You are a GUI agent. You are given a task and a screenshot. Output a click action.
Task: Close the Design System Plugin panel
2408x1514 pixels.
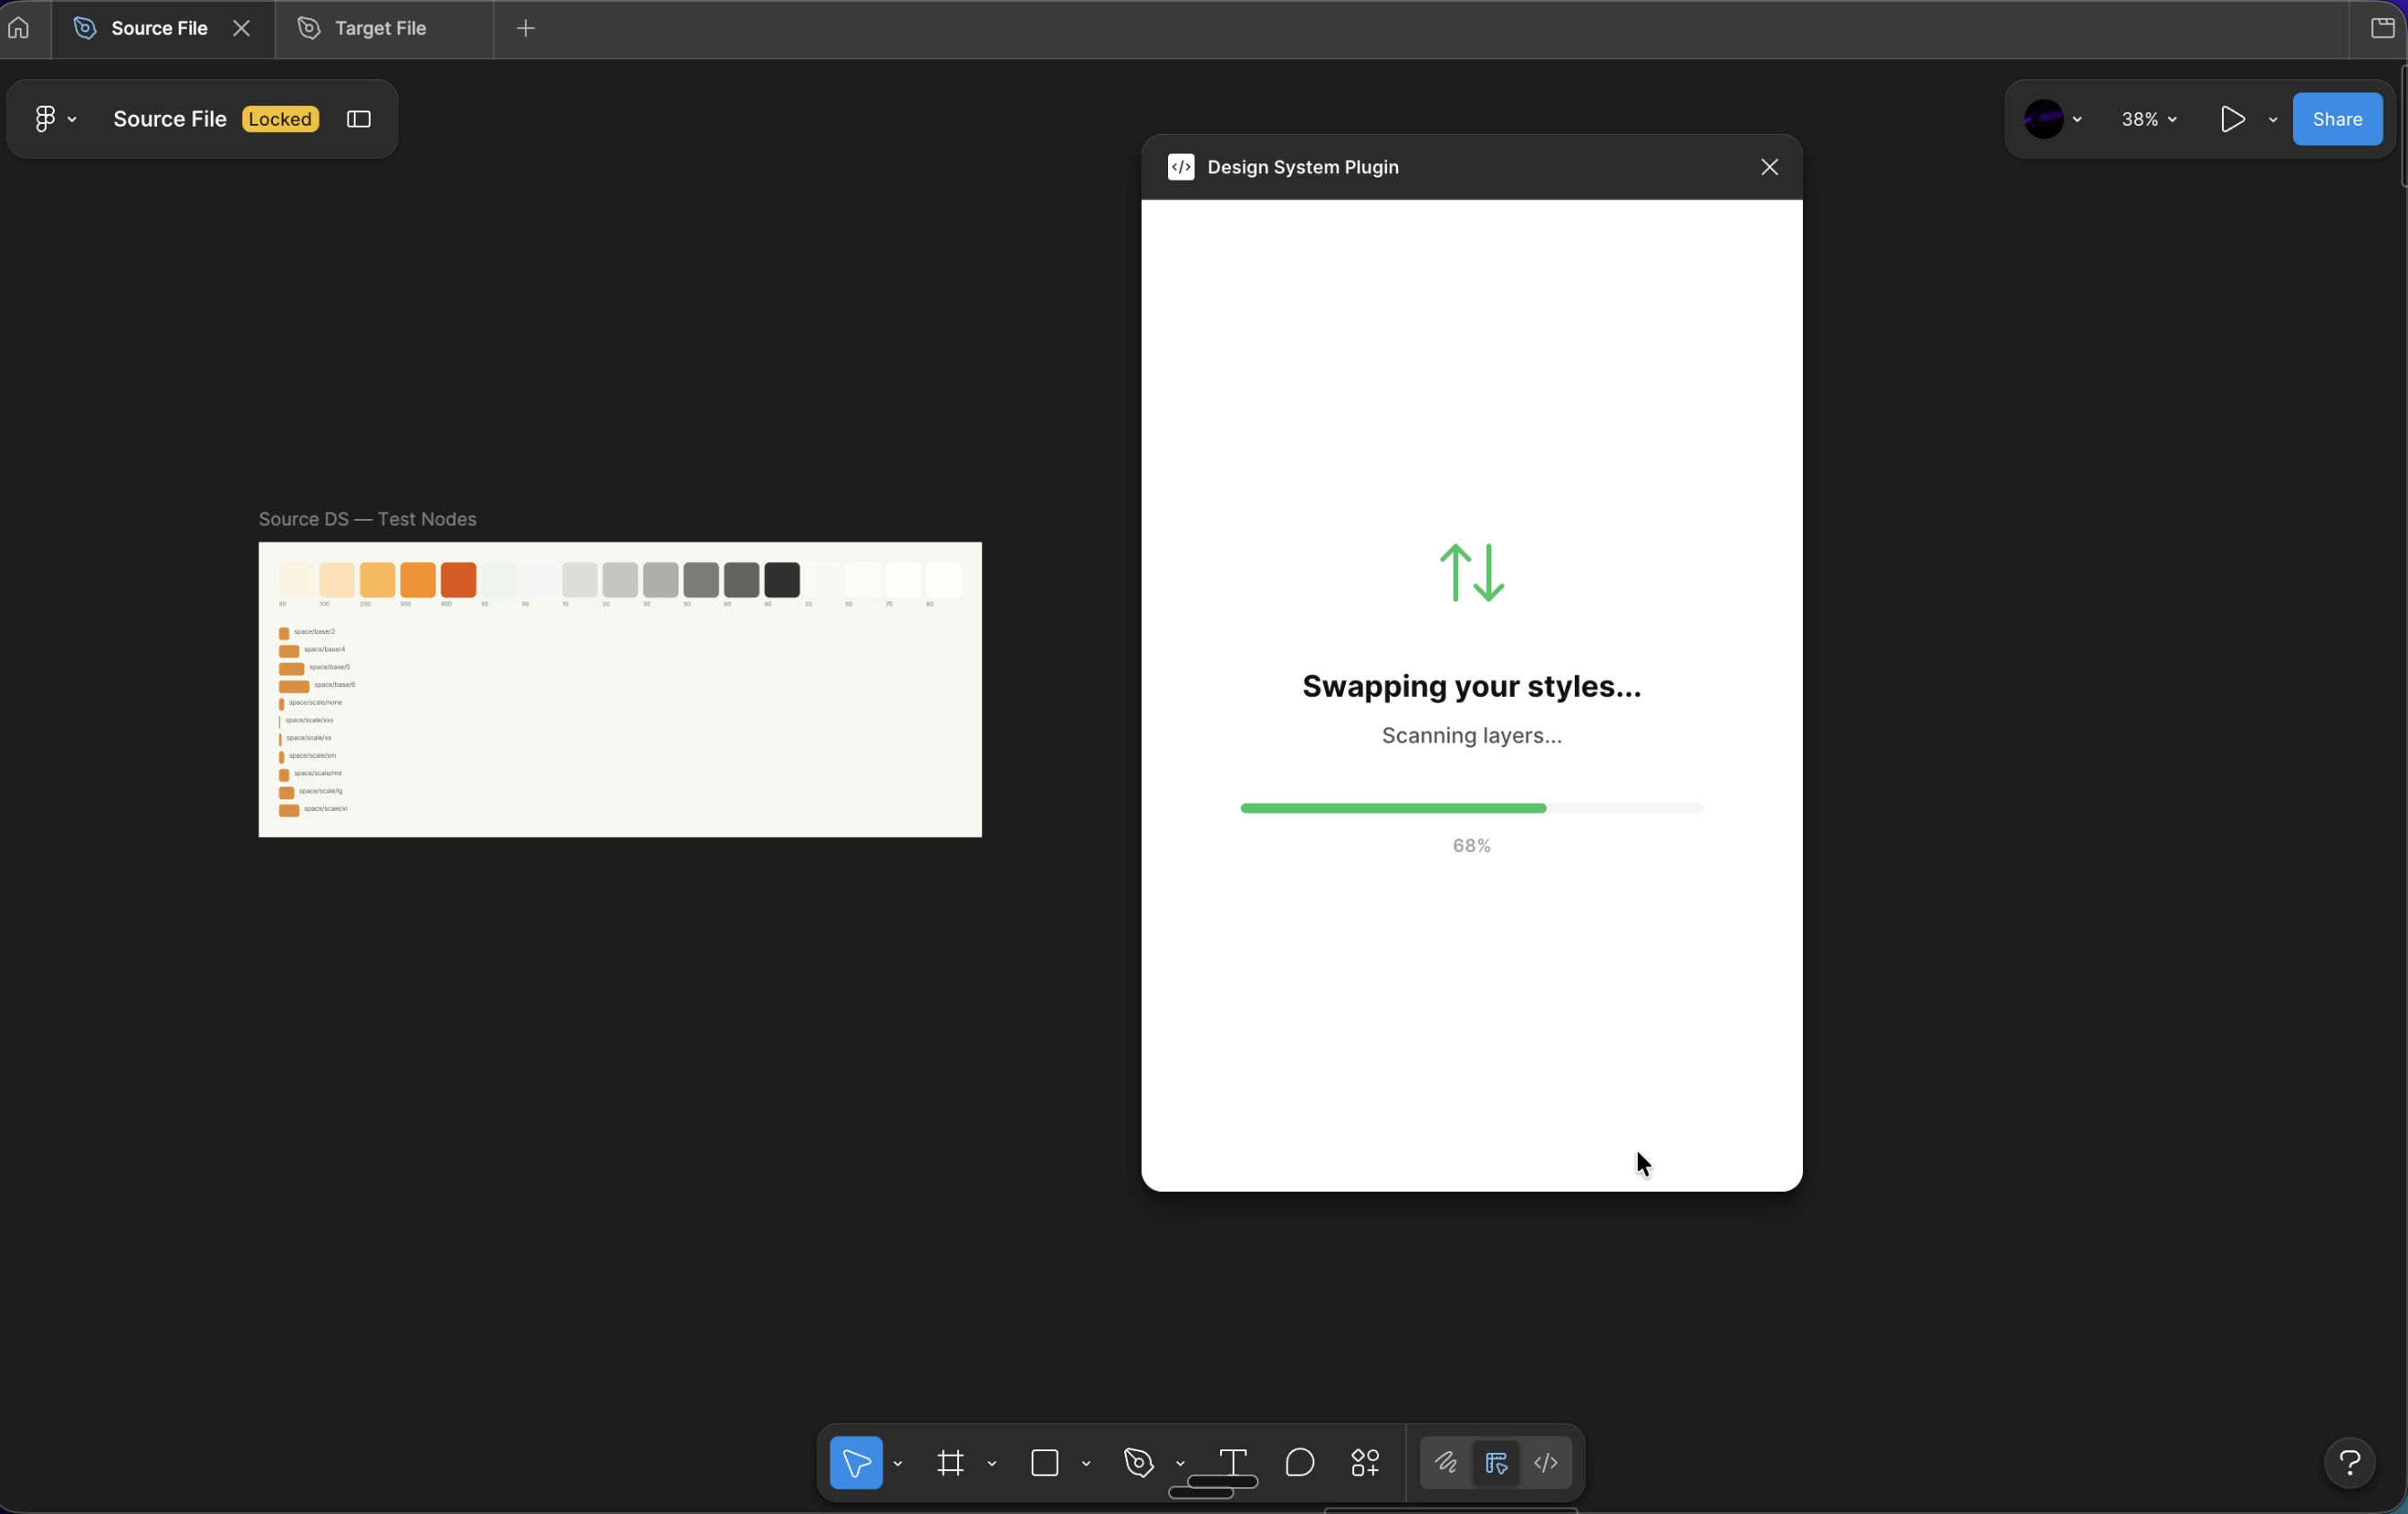pyautogui.click(x=1770, y=167)
